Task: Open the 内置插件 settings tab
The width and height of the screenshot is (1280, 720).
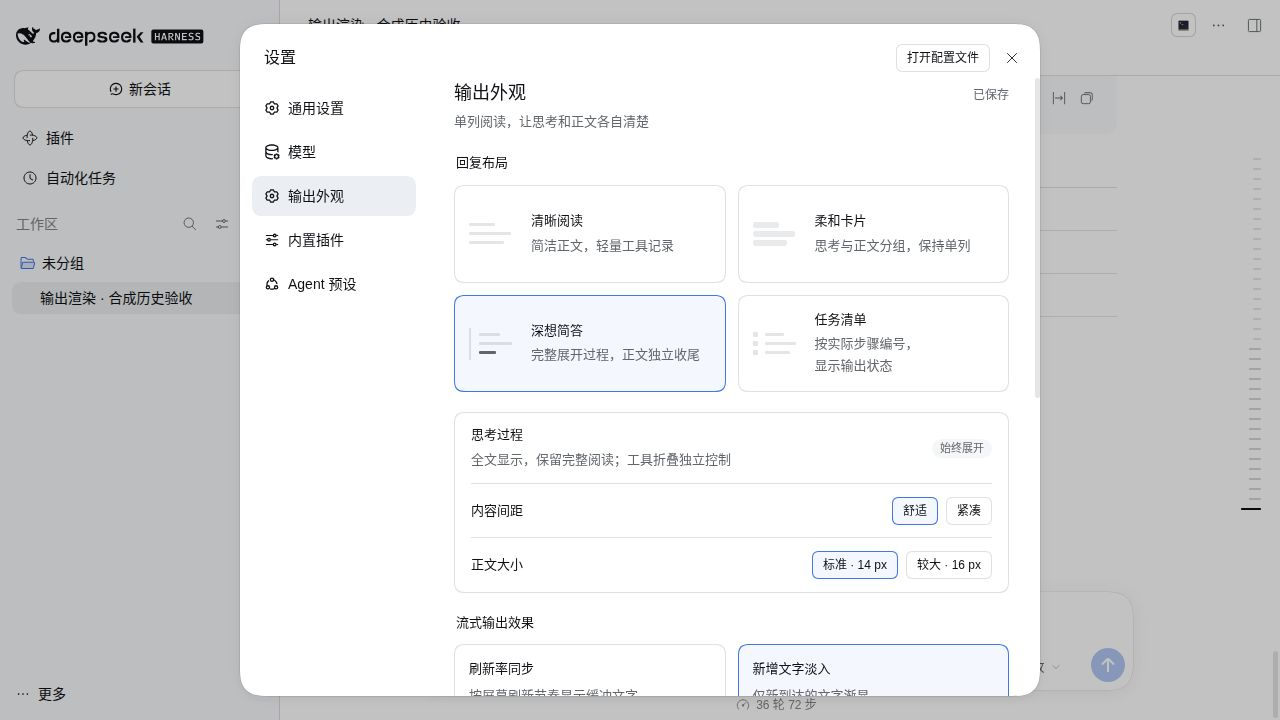Action: [x=334, y=240]
